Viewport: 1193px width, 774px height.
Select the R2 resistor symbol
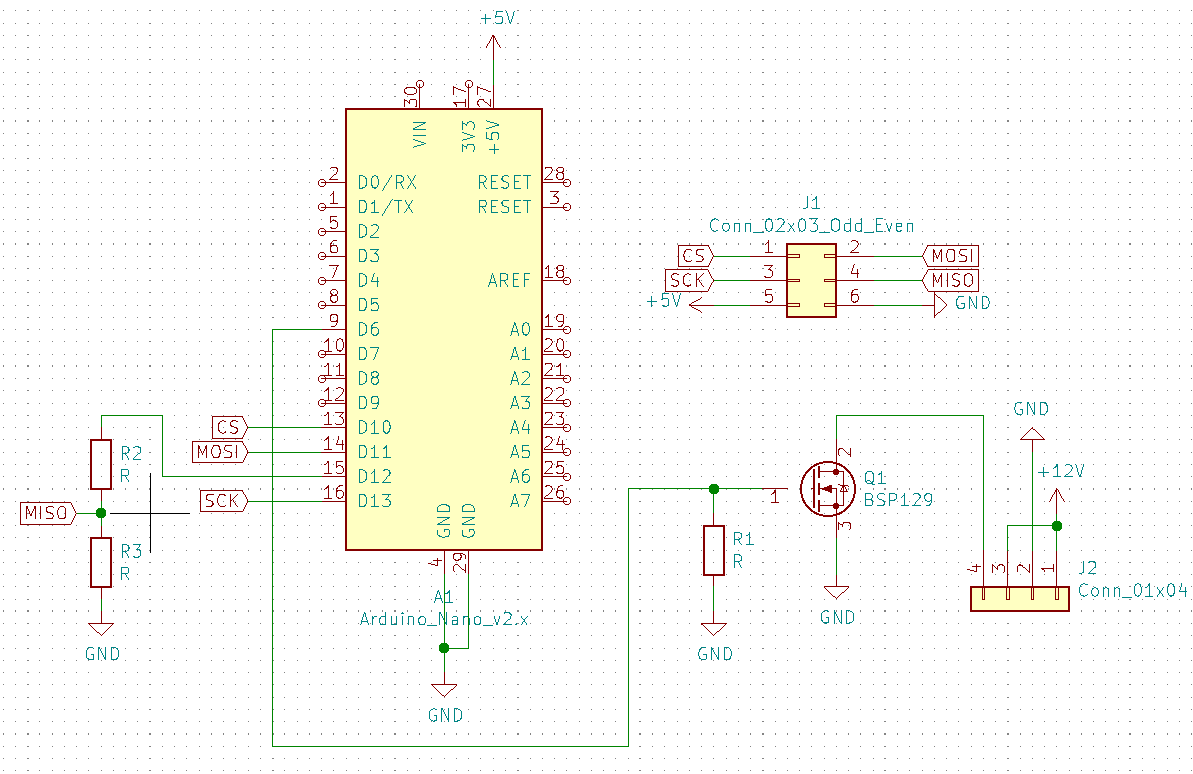[x=101, y=464]
